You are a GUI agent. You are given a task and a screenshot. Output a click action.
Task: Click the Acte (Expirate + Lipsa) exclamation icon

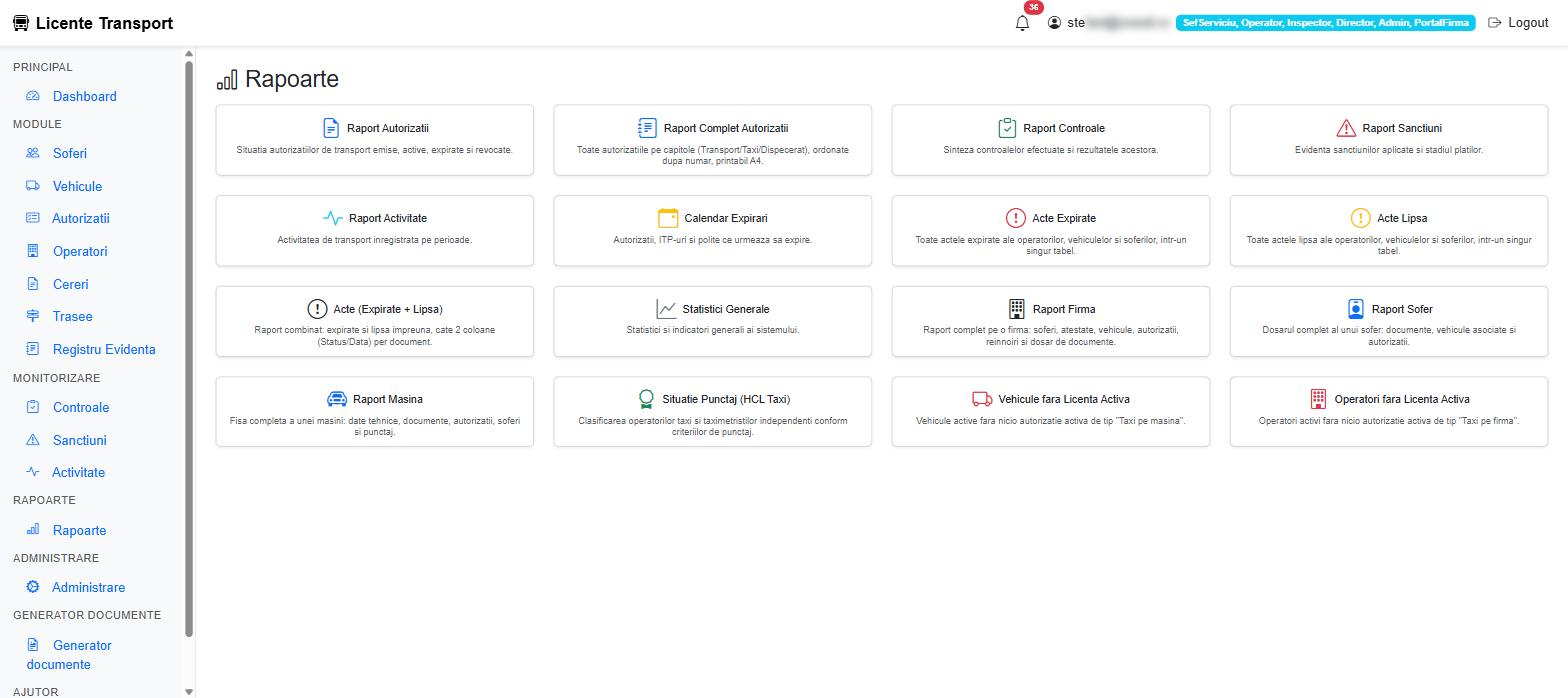(317, 309)
